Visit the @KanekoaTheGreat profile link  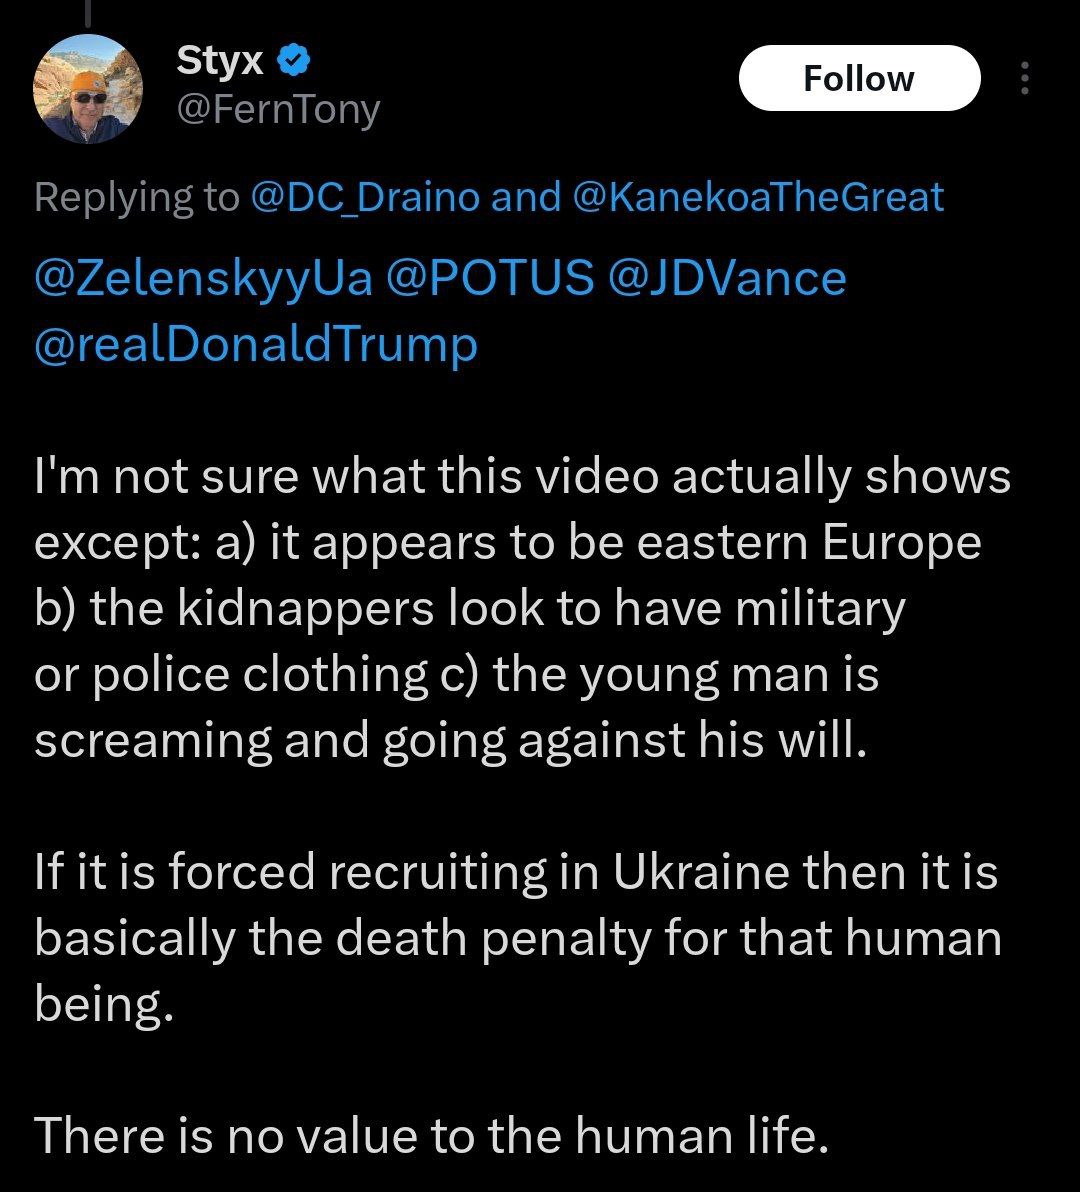coord(758,197)
